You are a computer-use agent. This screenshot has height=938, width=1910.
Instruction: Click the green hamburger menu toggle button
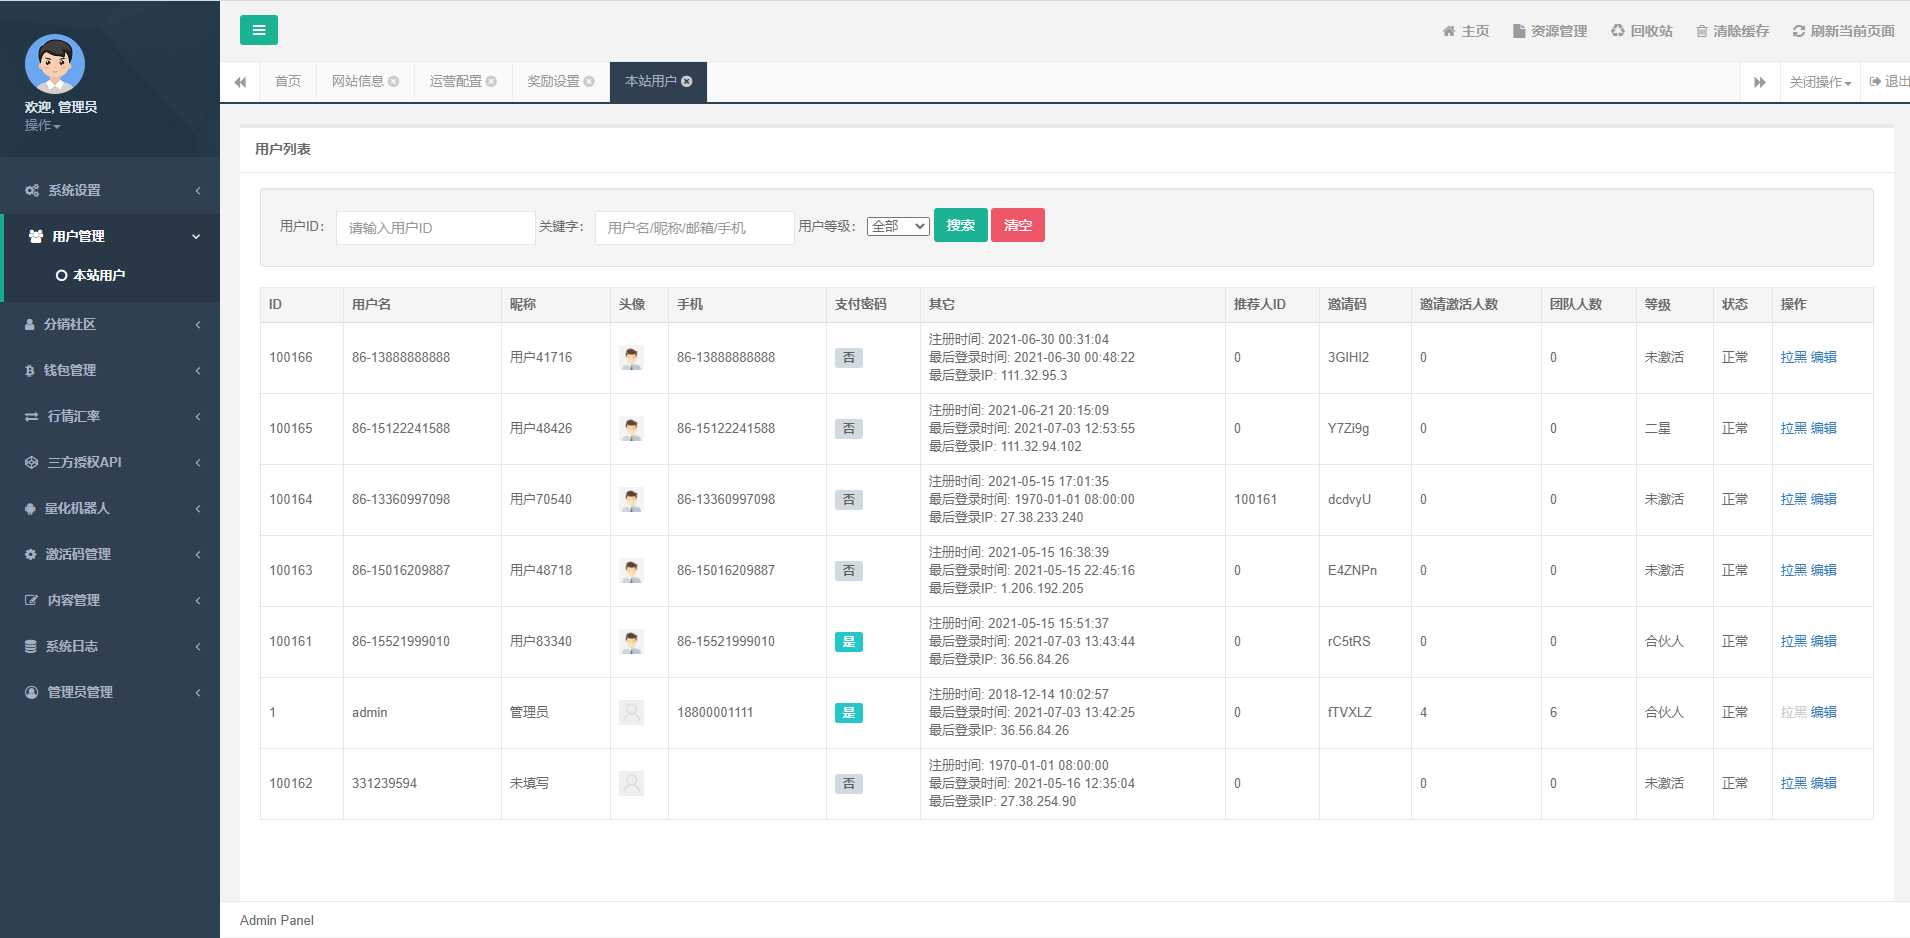[x=258, y=30]
